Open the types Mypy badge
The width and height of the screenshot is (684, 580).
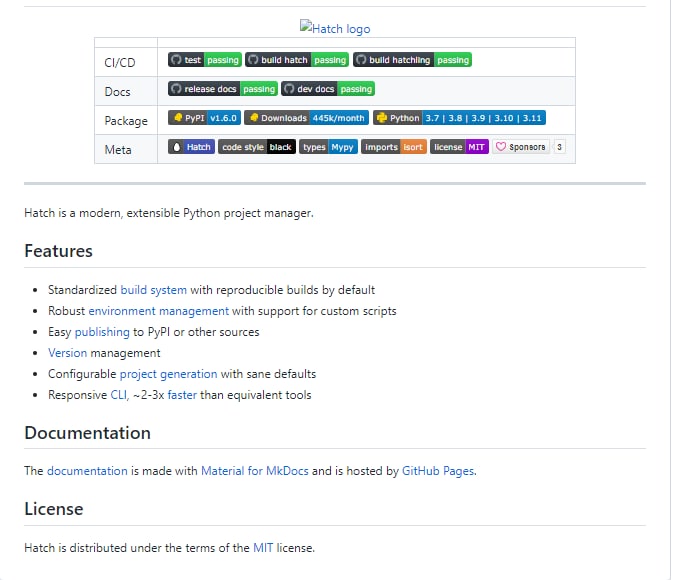[328, 147]
